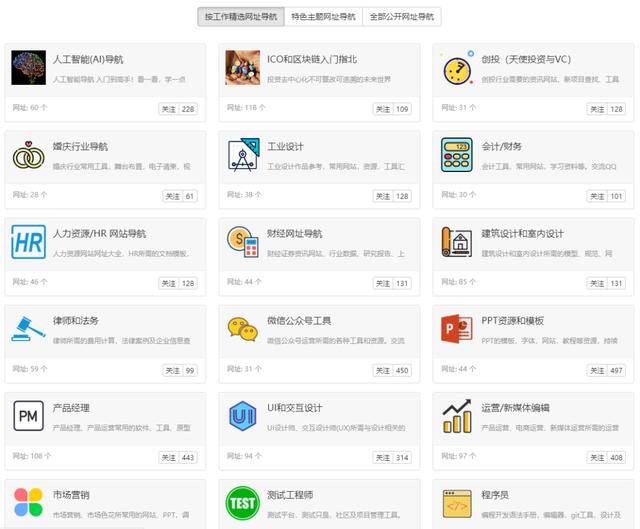The image size is (640, 529).
Task: Click the hexagon UI icon for UI和交互设计
Action: [242, 416]
